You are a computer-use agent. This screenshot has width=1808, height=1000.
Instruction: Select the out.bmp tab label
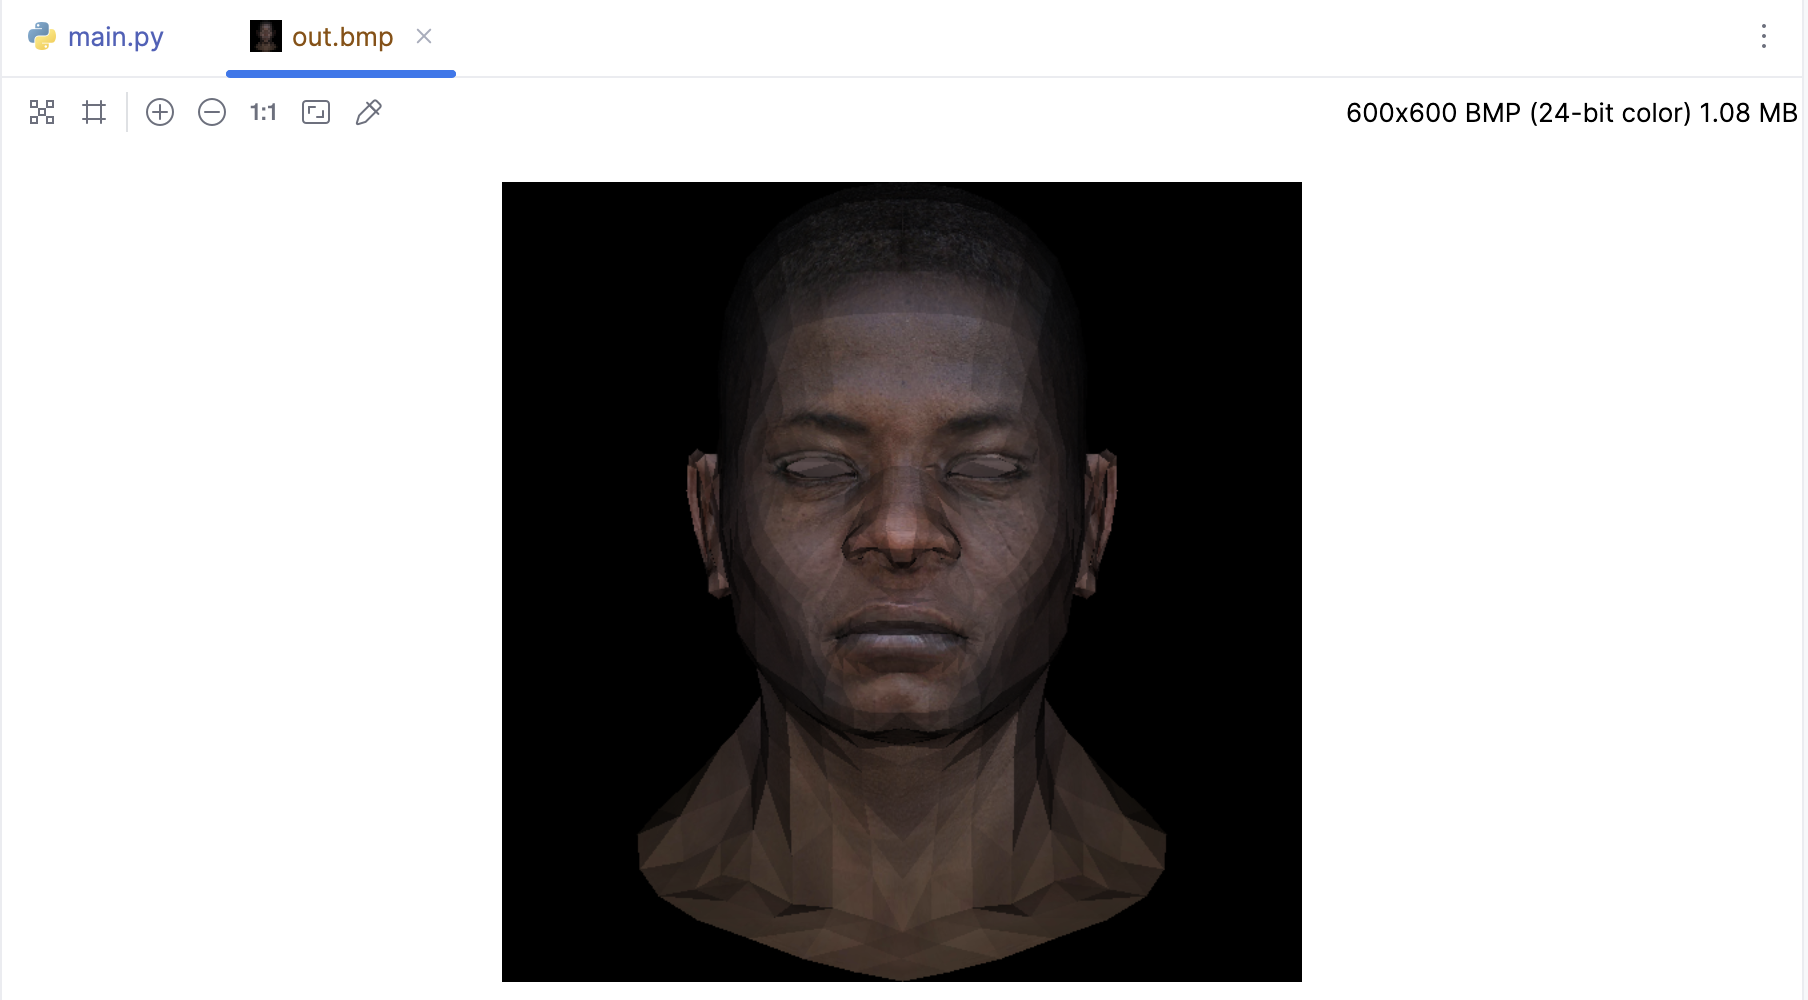[x=342, y=37]
